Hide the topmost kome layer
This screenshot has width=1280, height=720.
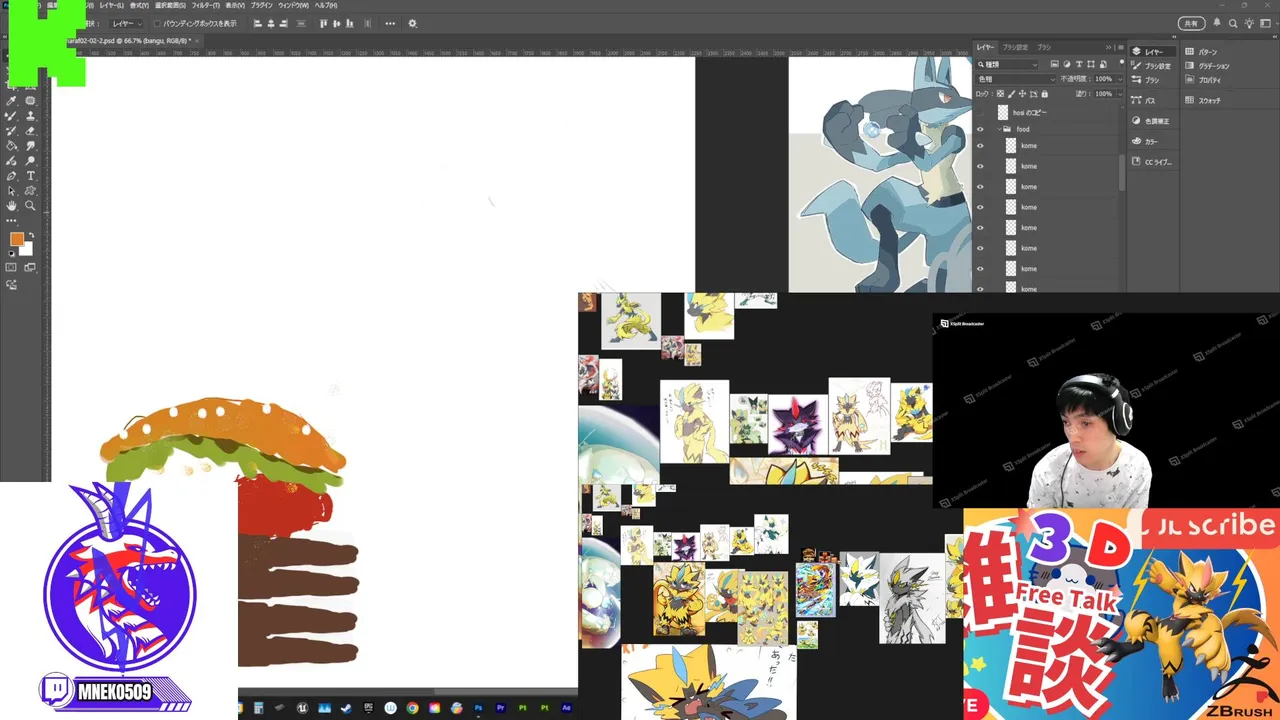click(980, 146)
